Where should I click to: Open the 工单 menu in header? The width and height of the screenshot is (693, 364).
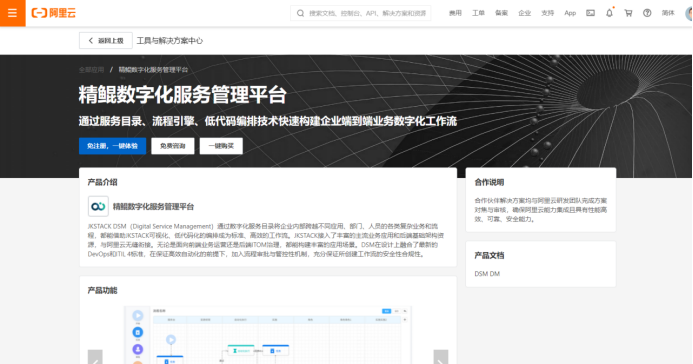478,13
